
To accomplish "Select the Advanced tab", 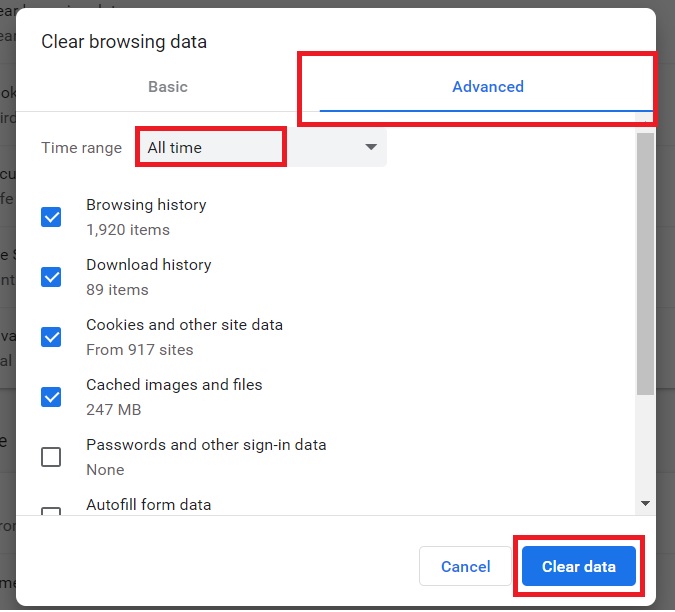I will [487, 87].
